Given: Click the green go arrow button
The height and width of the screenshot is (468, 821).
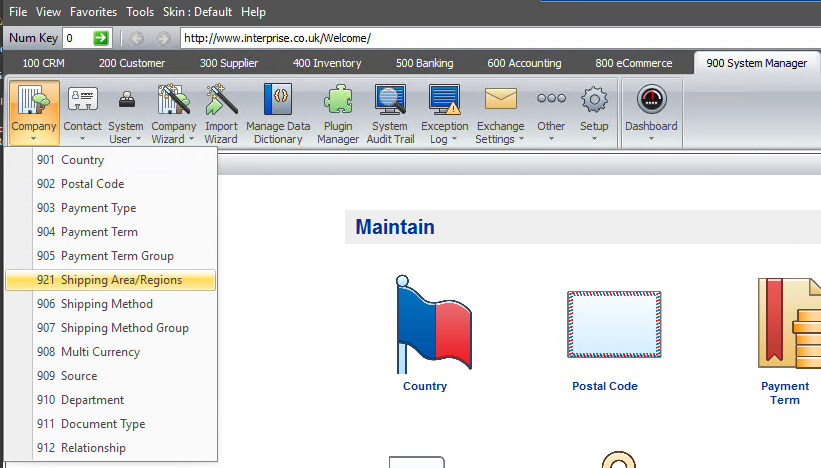Looking at the screenshot, I should tap(101, 38).
